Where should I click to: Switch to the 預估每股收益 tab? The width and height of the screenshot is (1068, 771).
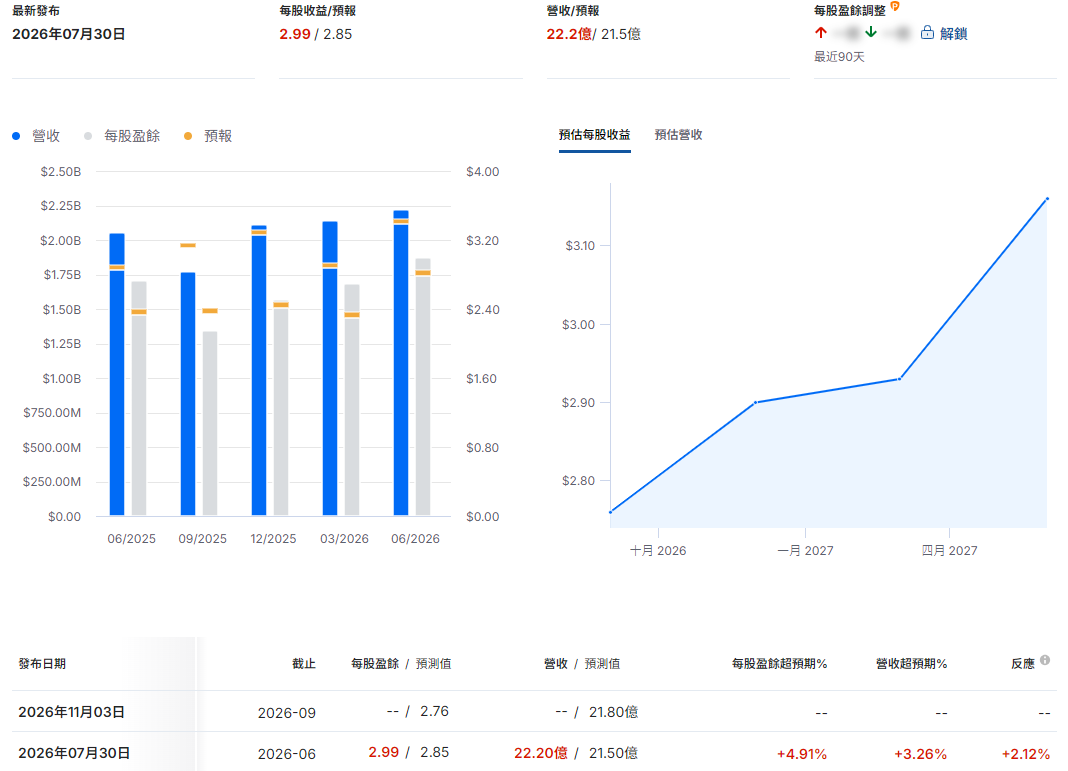click(595, 135)
